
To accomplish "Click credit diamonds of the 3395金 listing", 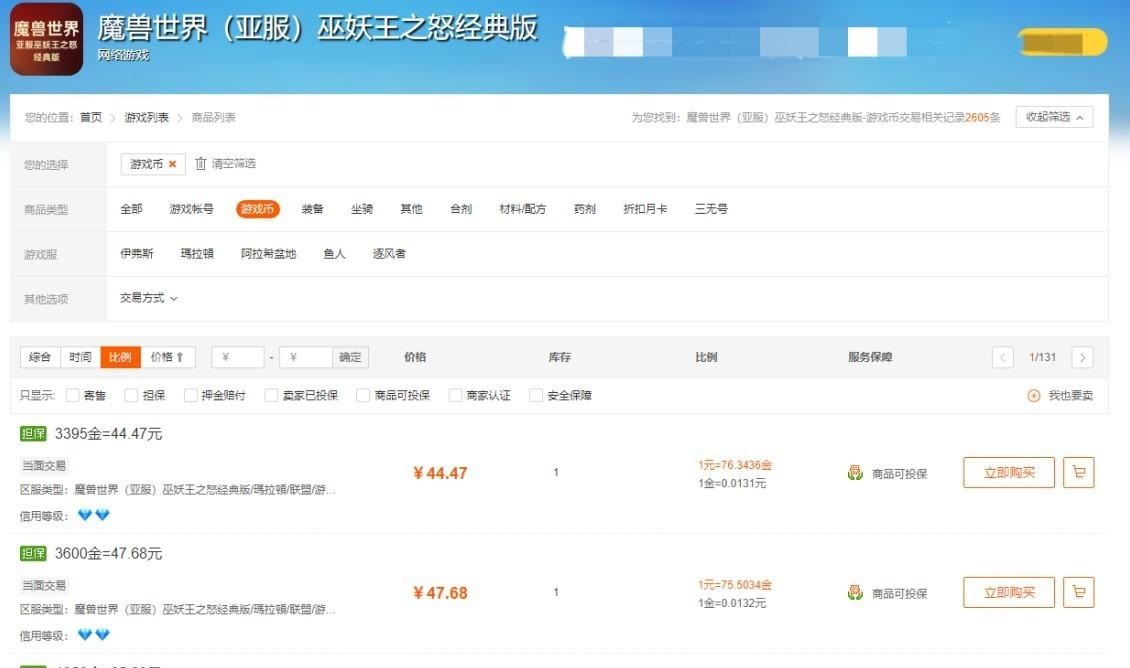I will pos(94,515).
